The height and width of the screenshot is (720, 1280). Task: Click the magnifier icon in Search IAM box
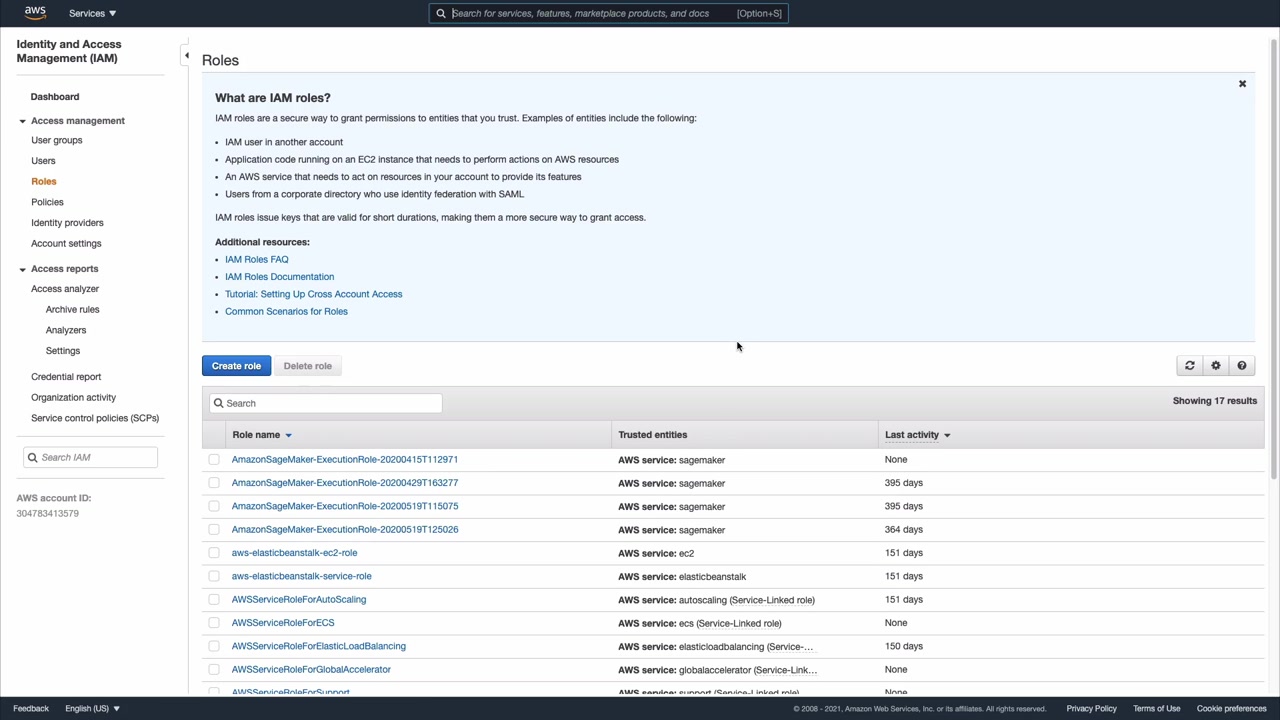pos(33,457)
